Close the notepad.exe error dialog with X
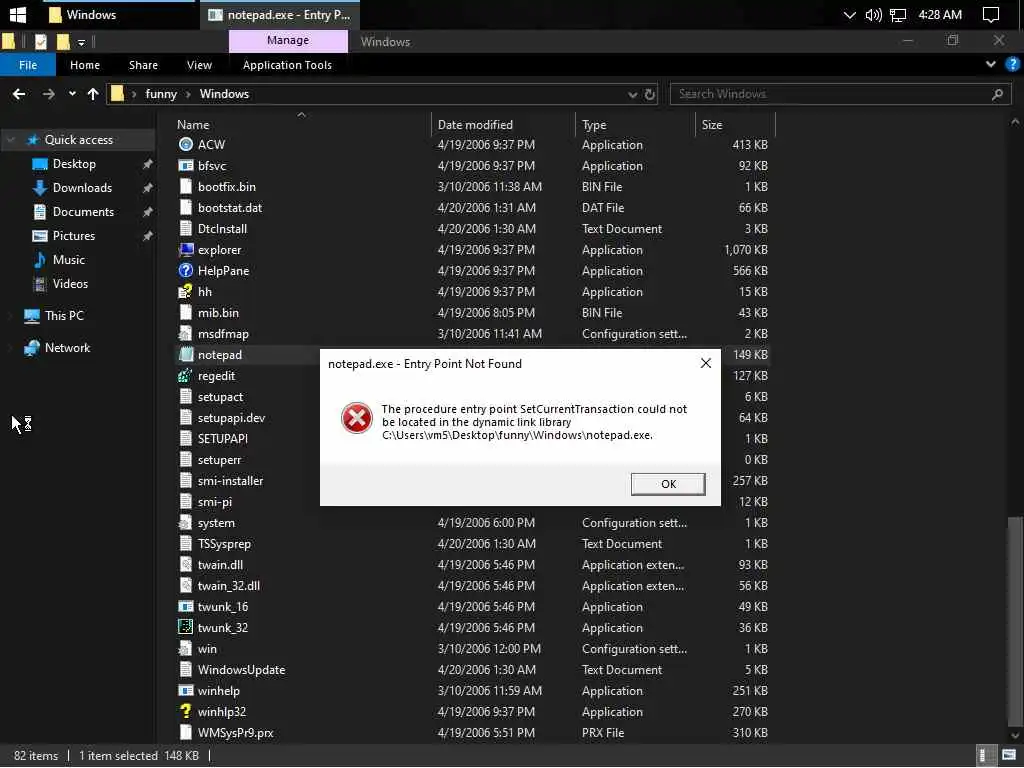The width and height of the screenshot is (1024, 768). point(705,363)
